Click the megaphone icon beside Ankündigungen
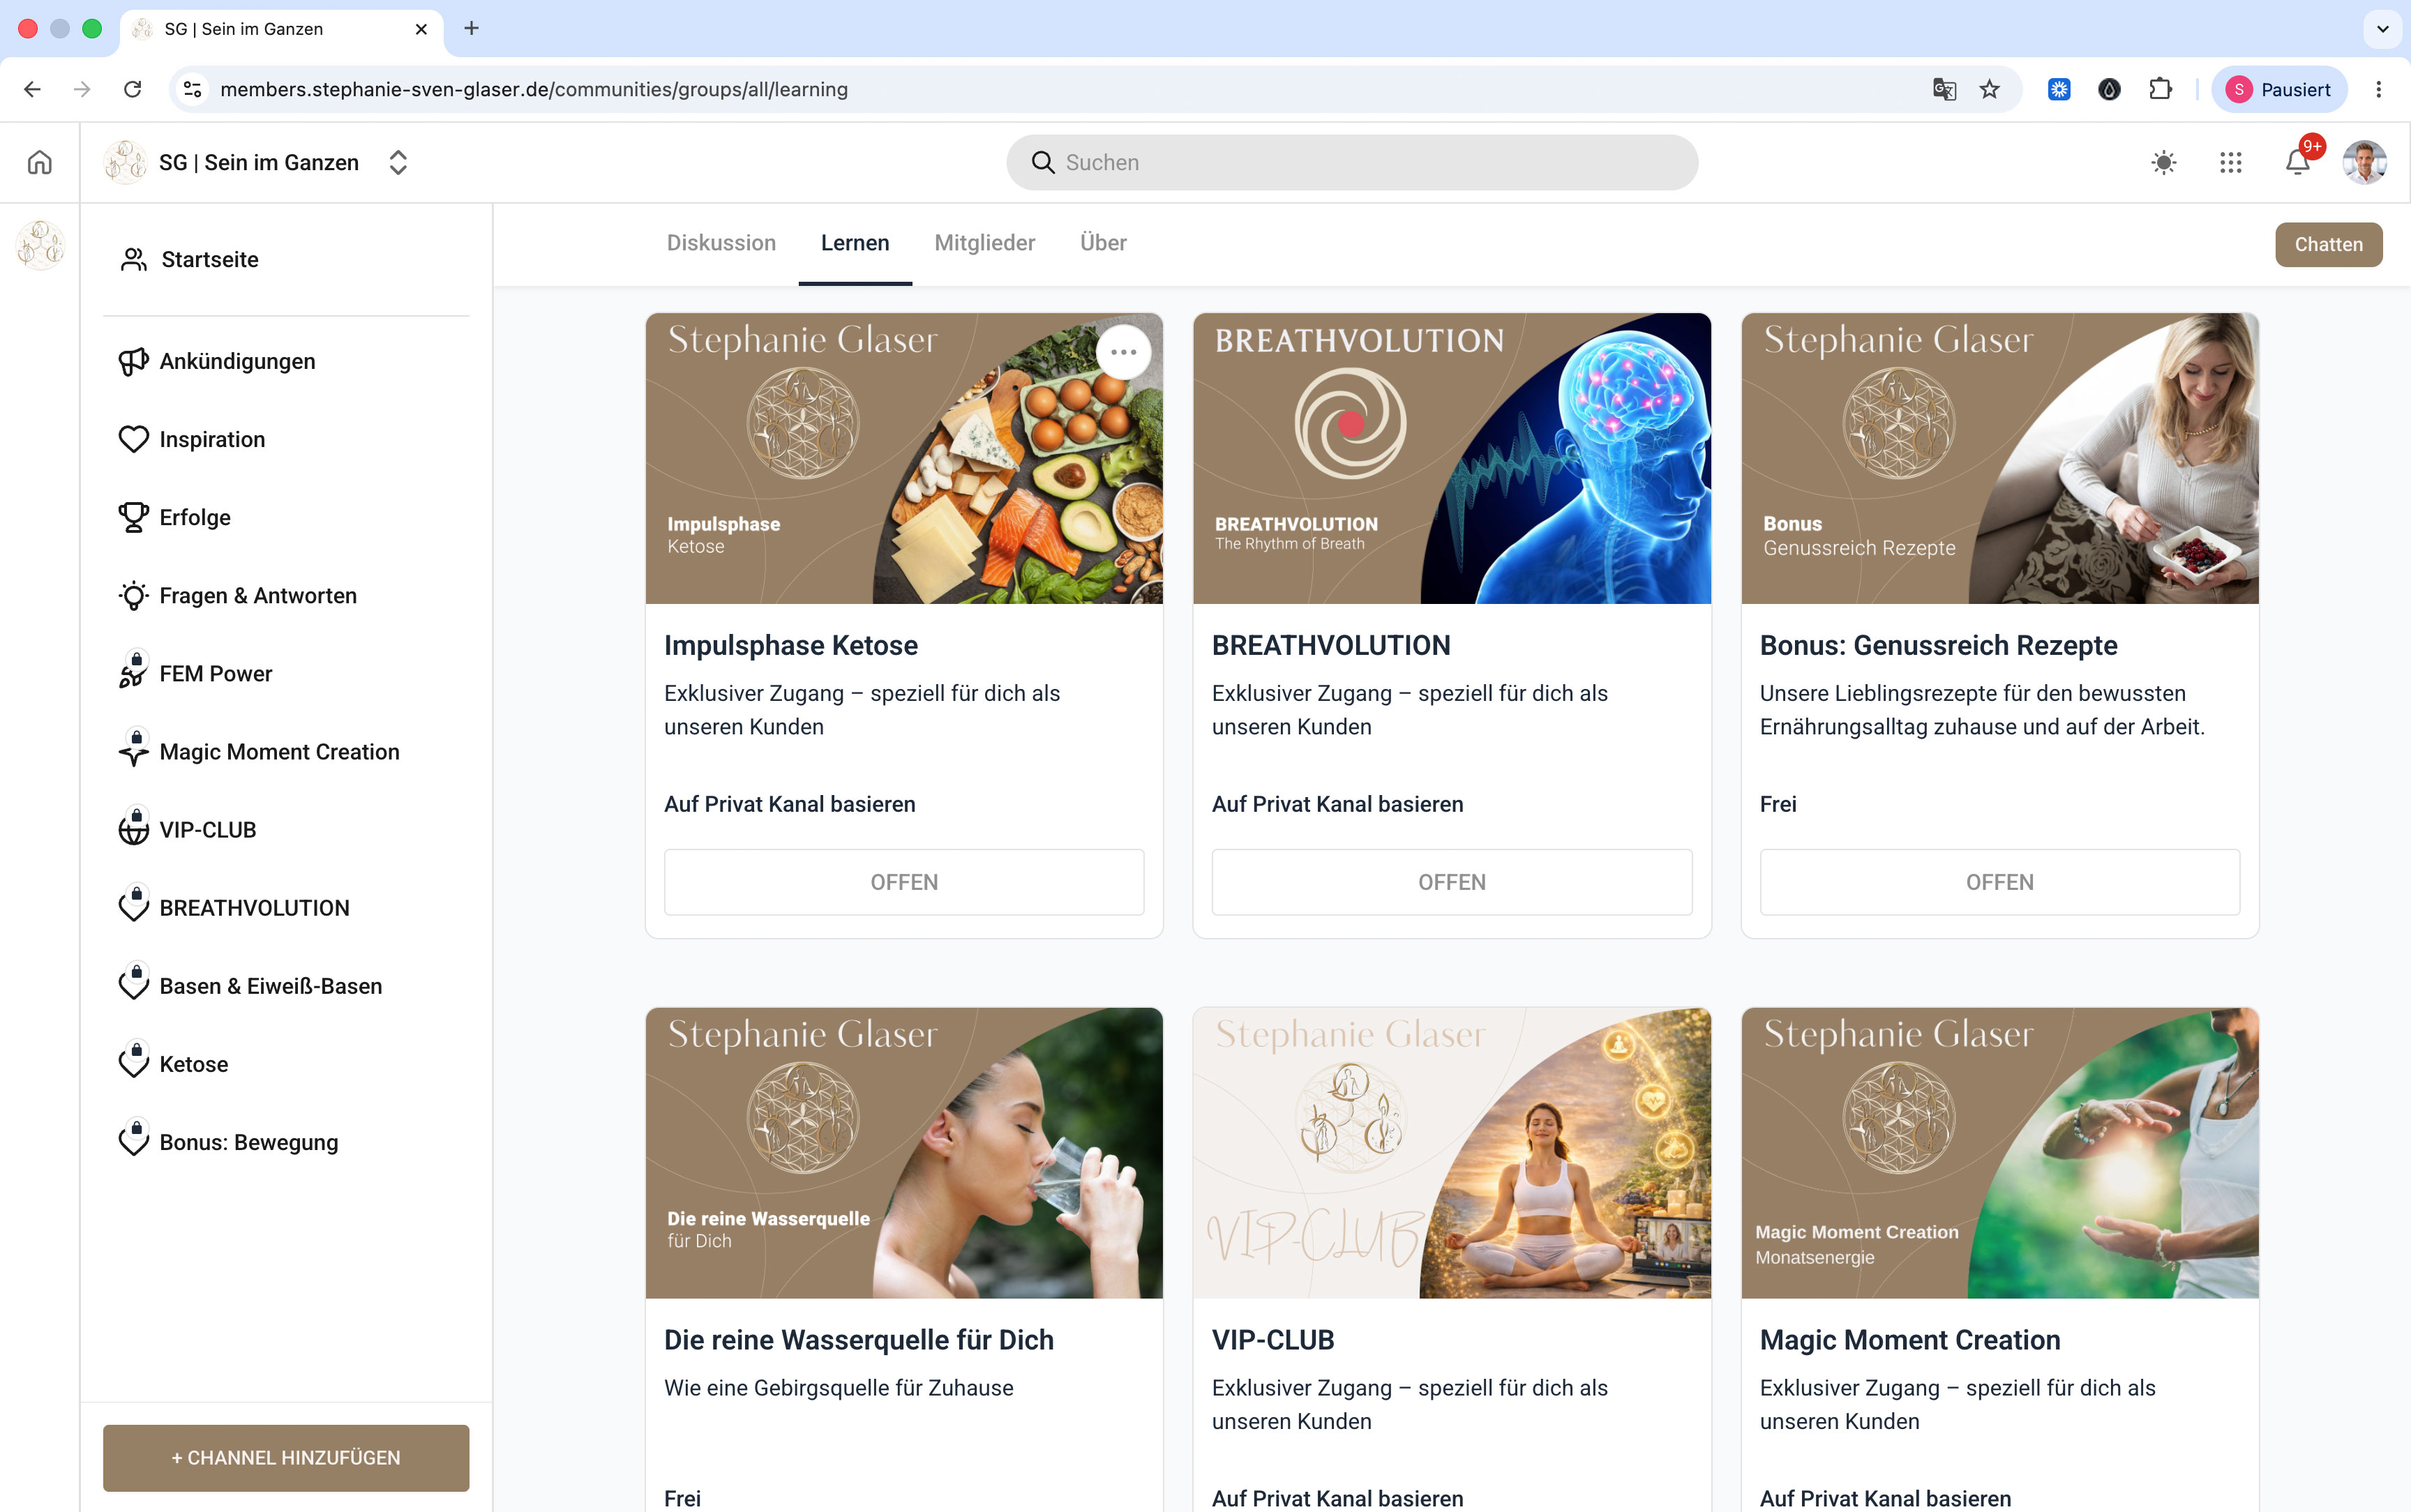Viewport: 2411px width, 1512px height. pyautogui.click(x=133, y=361)
